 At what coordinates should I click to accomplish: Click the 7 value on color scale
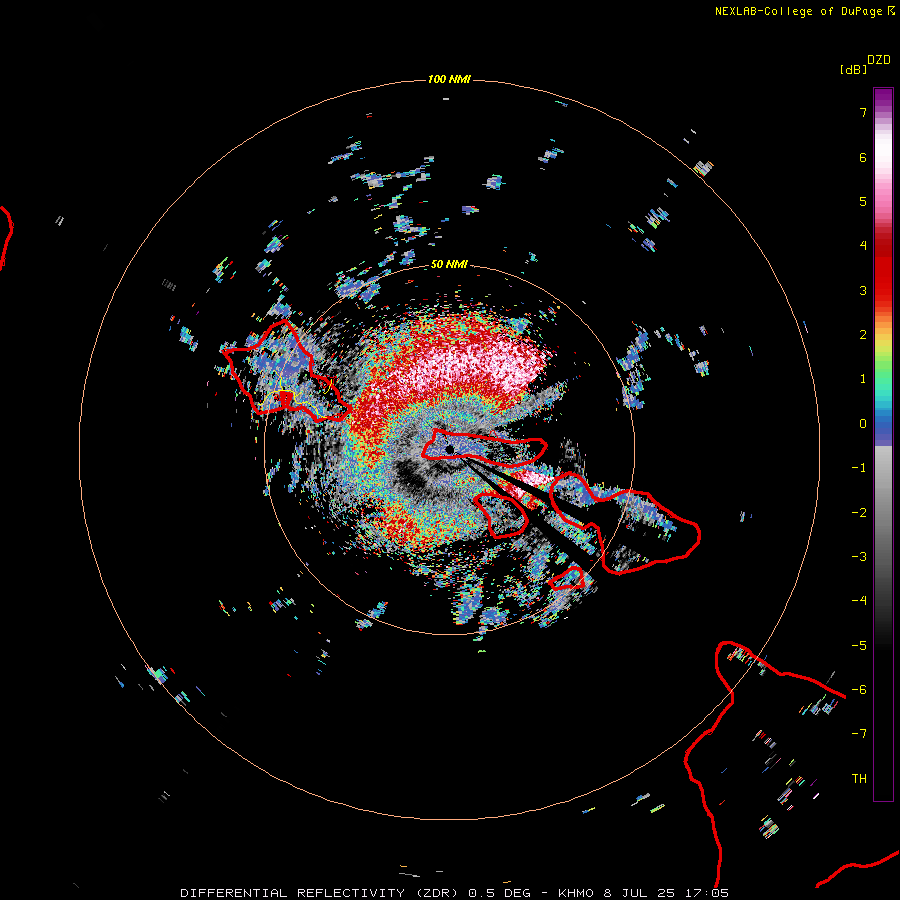pyautogui.click(x=863, y=112)
